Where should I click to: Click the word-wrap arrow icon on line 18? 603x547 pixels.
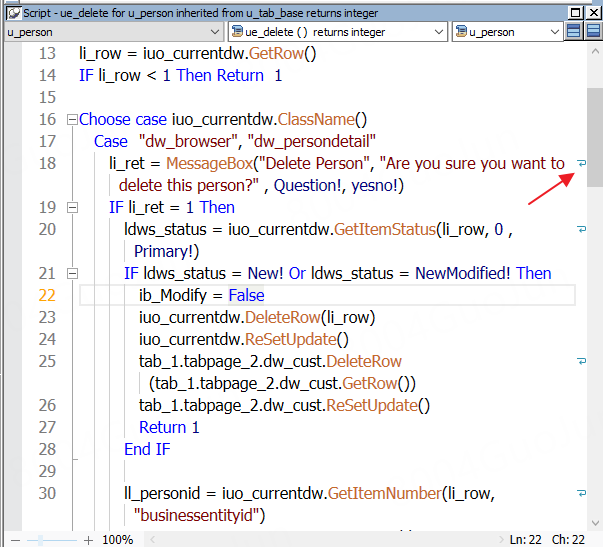point(581,163)
